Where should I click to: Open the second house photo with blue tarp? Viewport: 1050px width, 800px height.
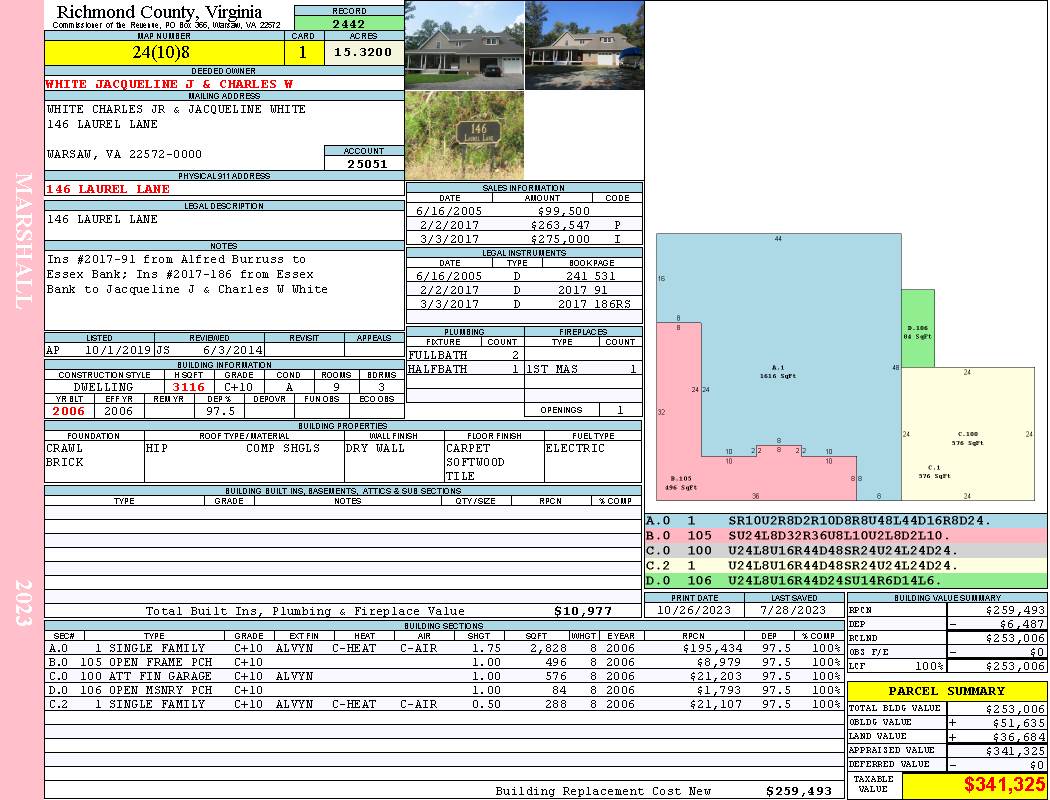coord(584,46)
